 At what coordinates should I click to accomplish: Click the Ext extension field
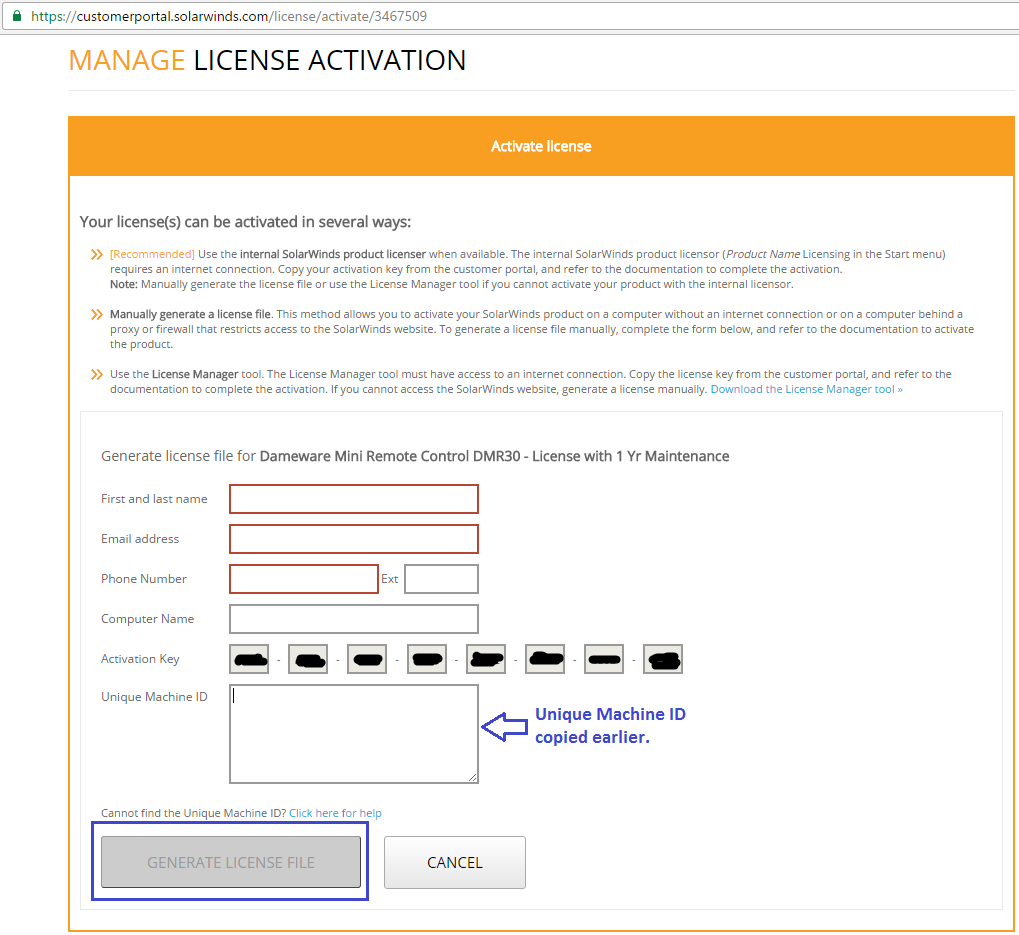click(441, 578)
